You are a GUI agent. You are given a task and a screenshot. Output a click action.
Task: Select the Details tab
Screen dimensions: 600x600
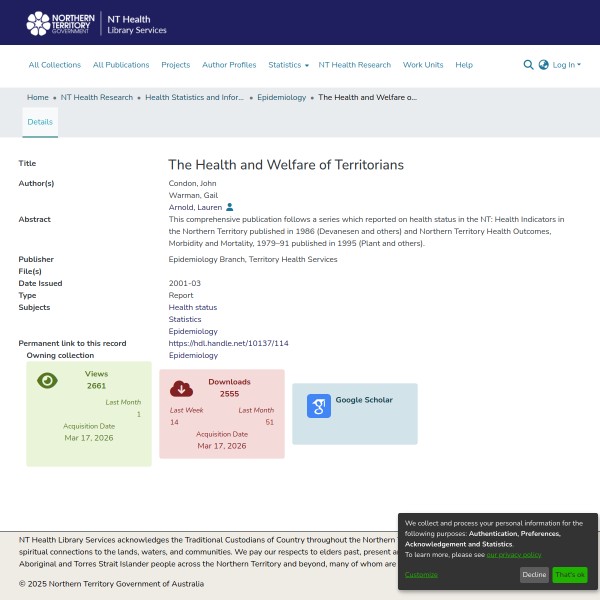click(x=40, y=122)
